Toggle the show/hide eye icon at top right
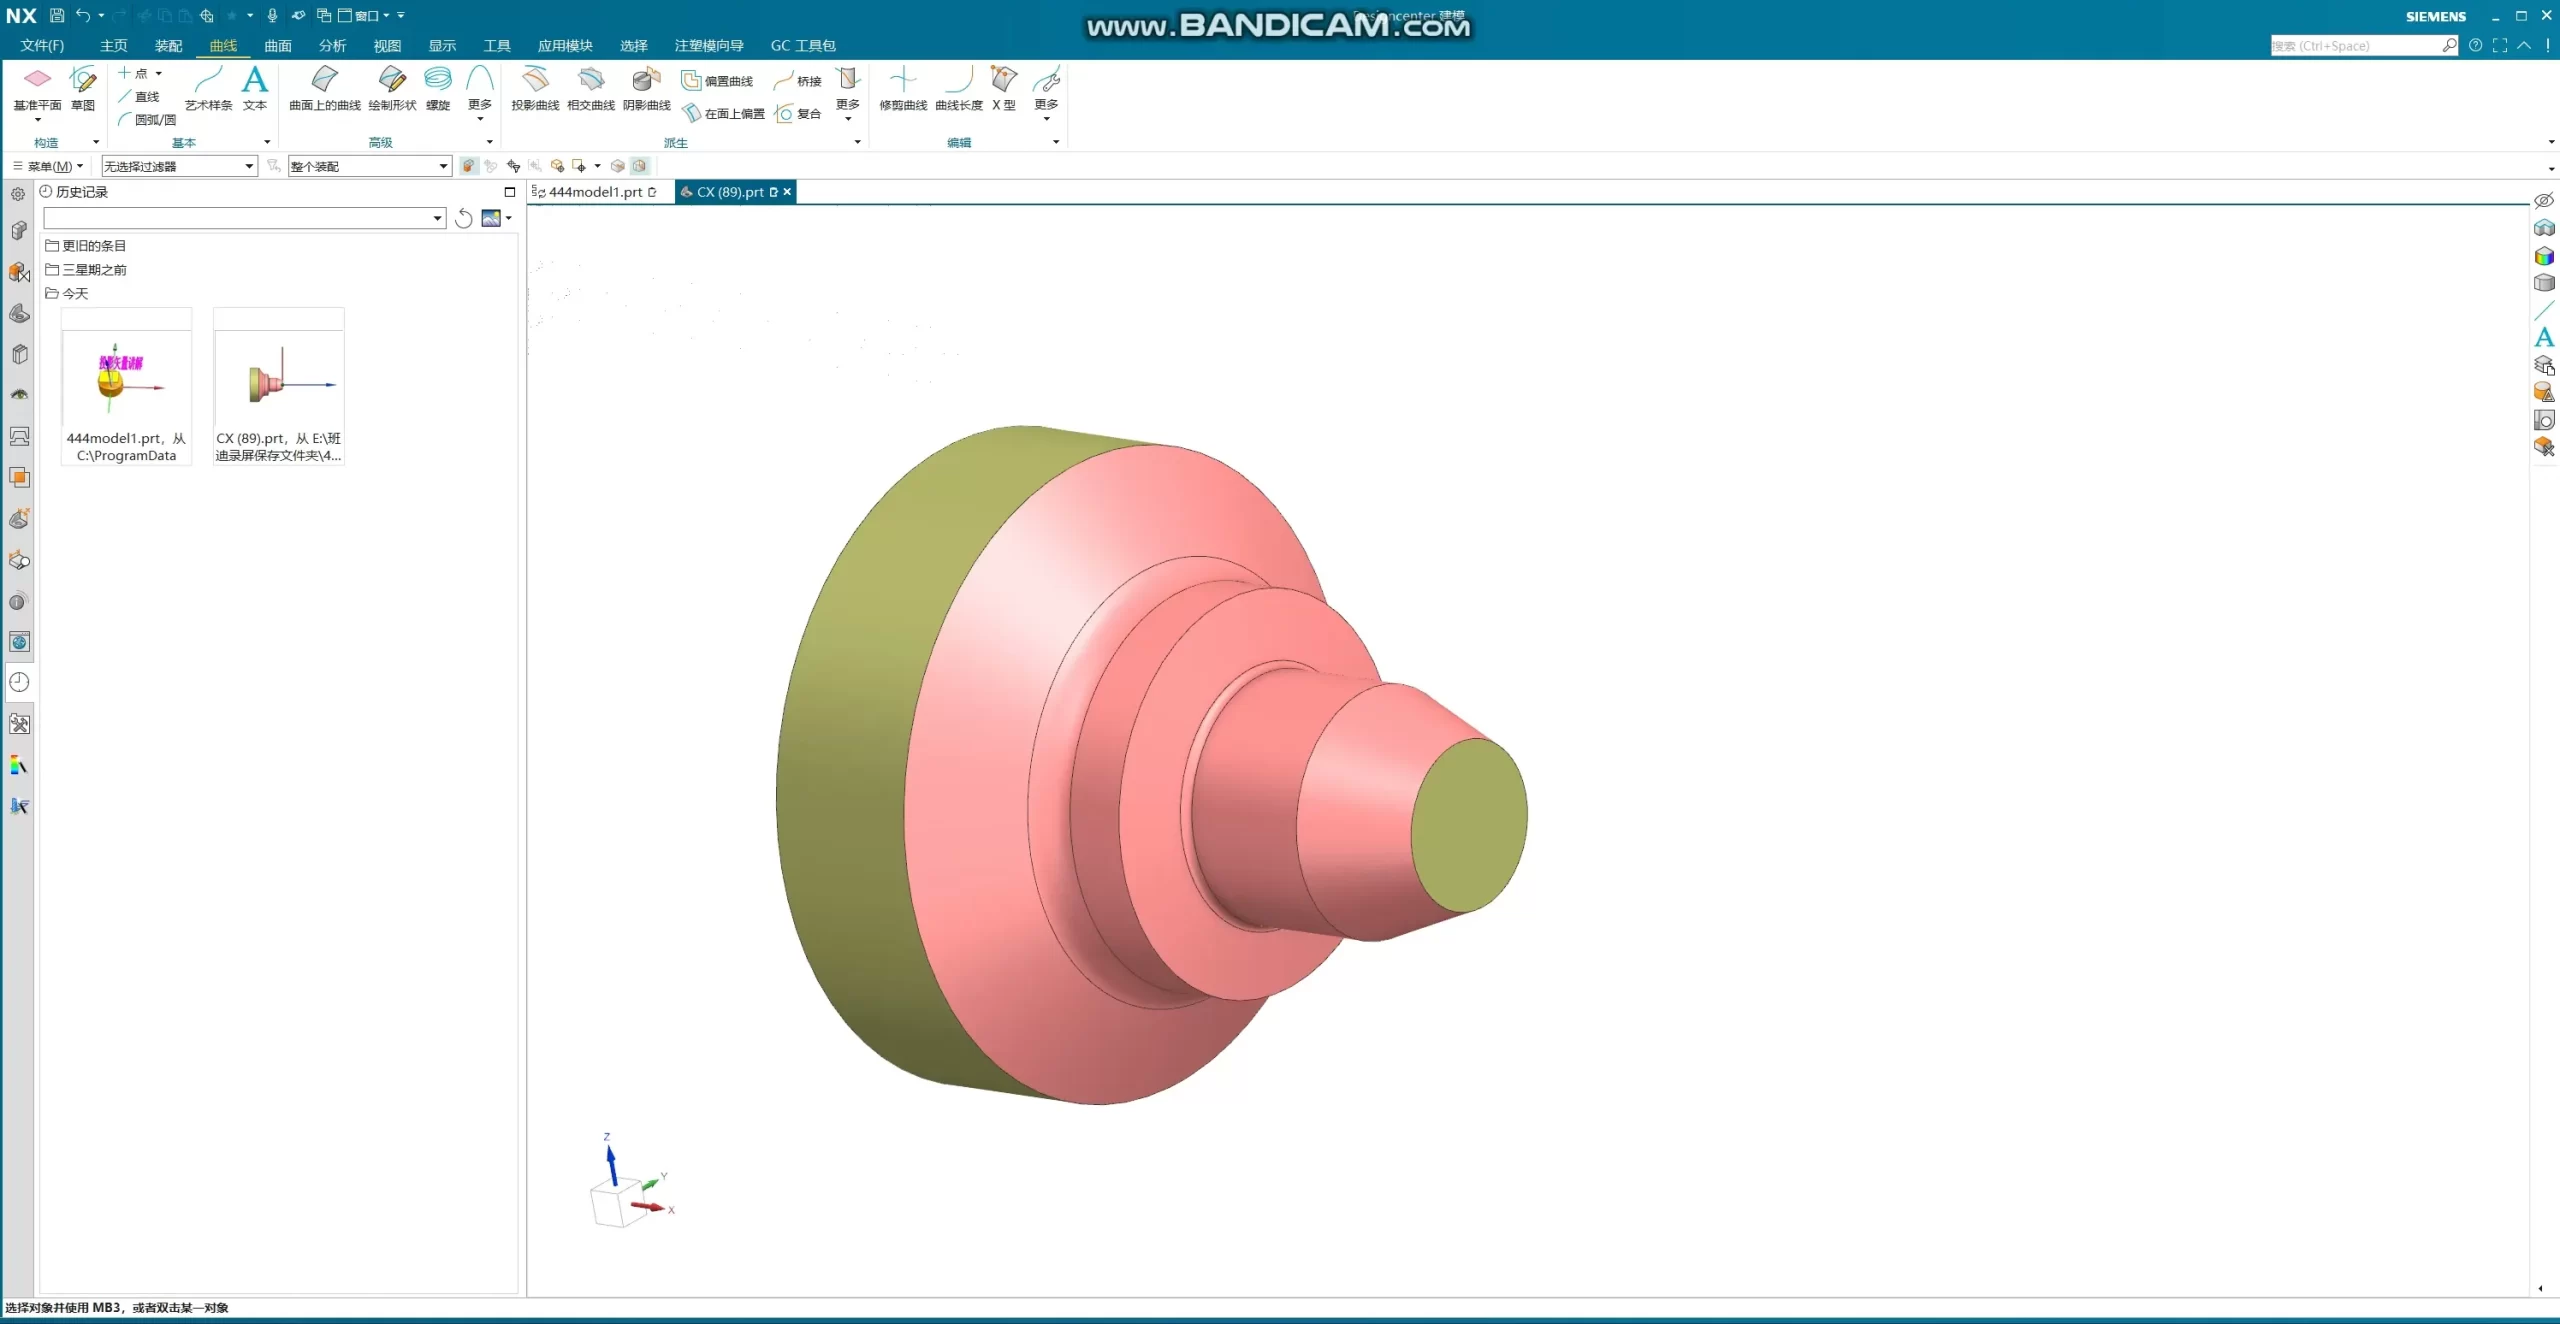The width and height of the screenshot is (2560, 1324). coord(2544,200)
